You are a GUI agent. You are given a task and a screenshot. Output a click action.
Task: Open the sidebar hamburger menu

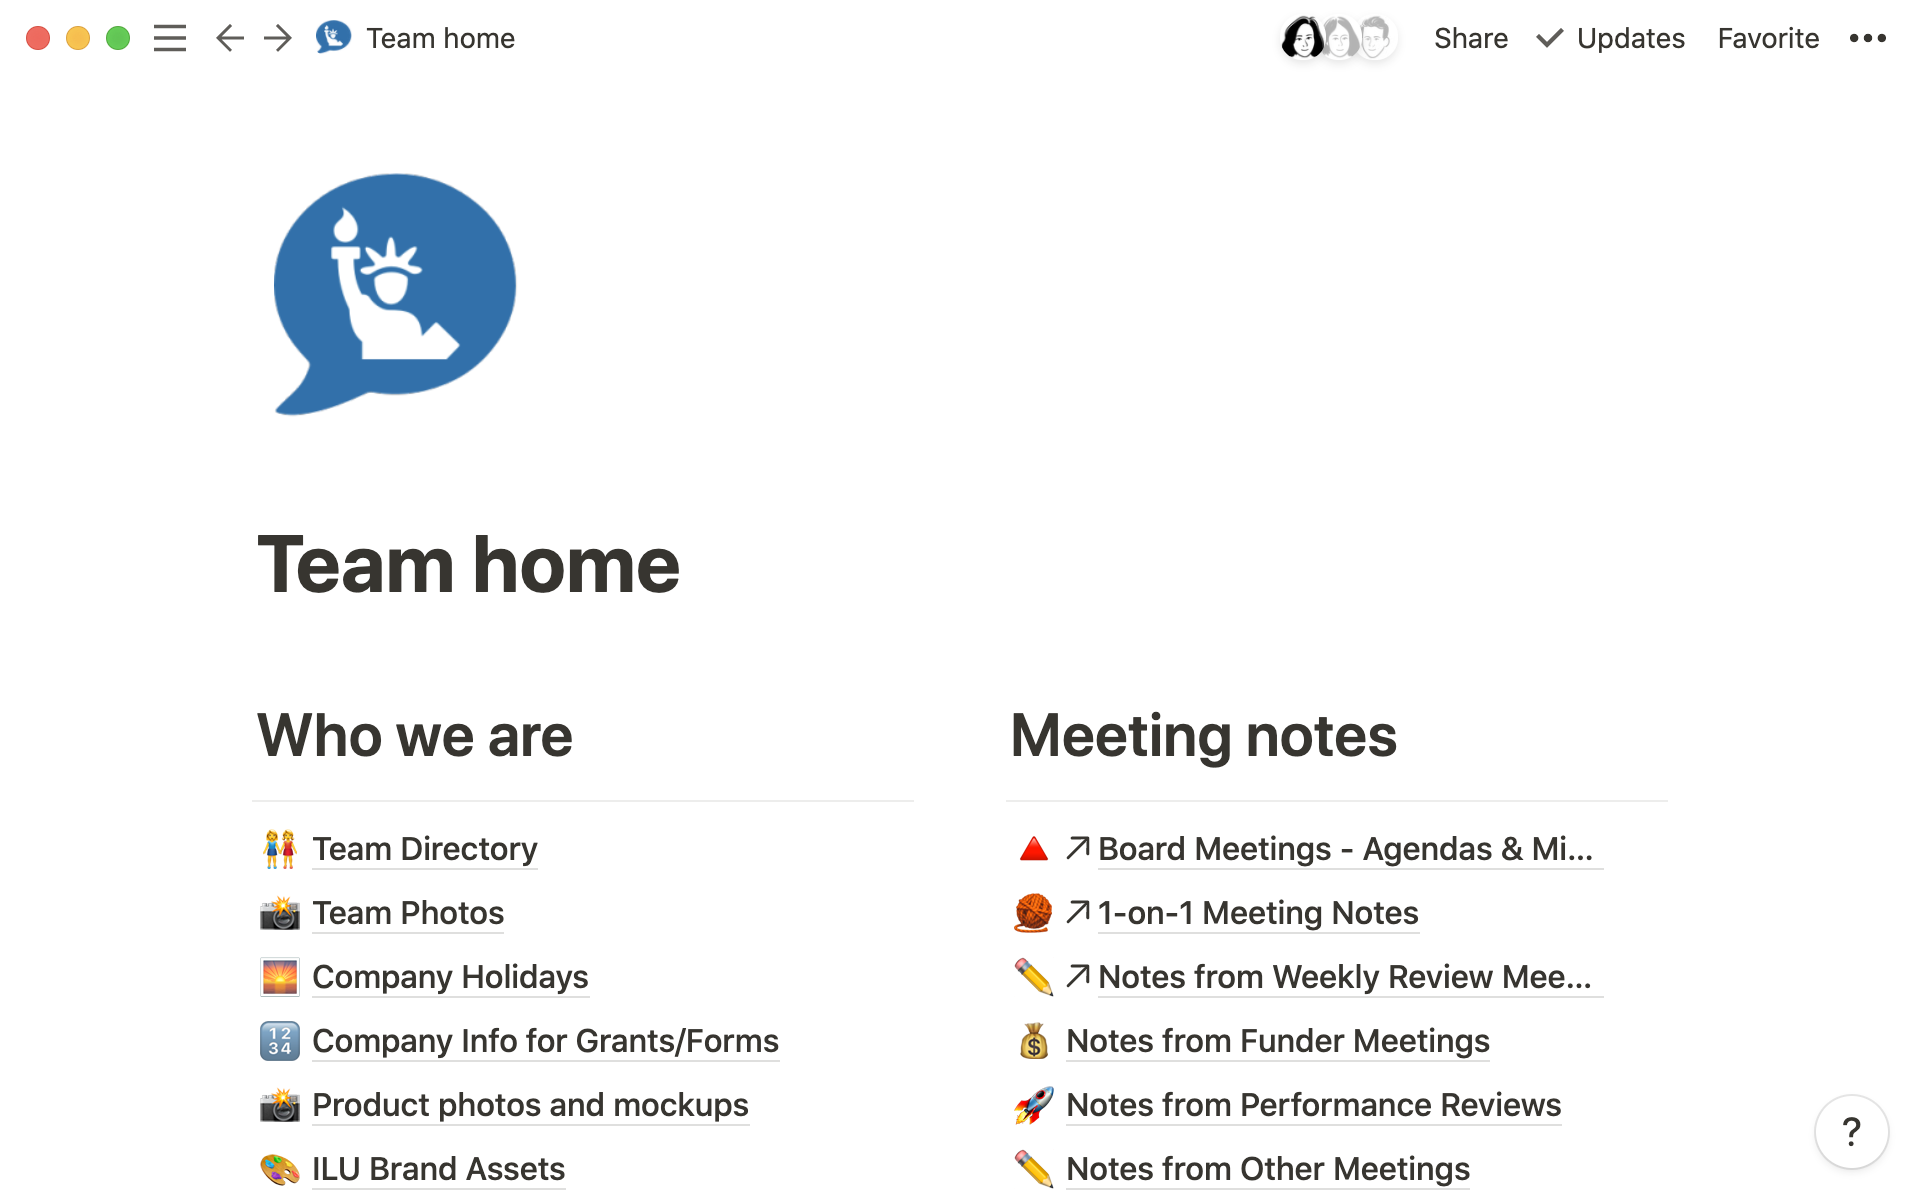[170, 38]
